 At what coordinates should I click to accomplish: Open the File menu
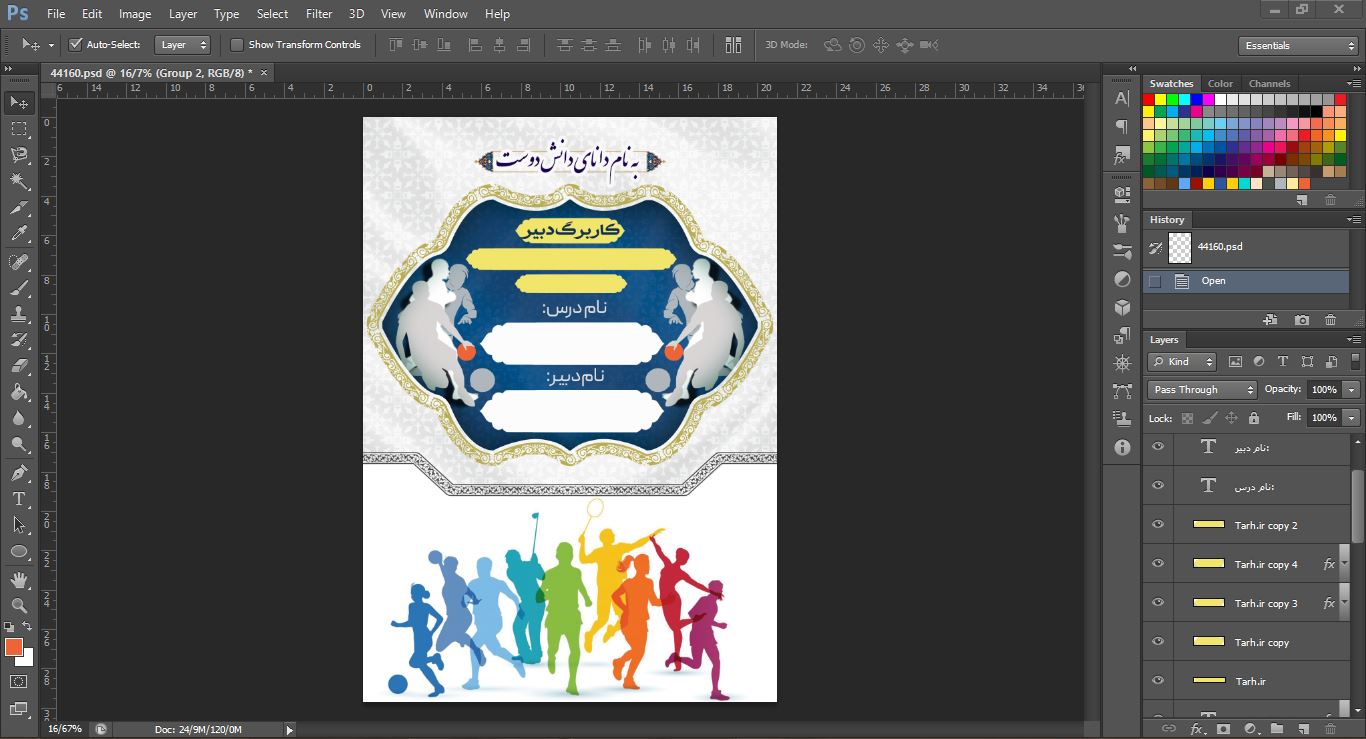tap(56, 14)
